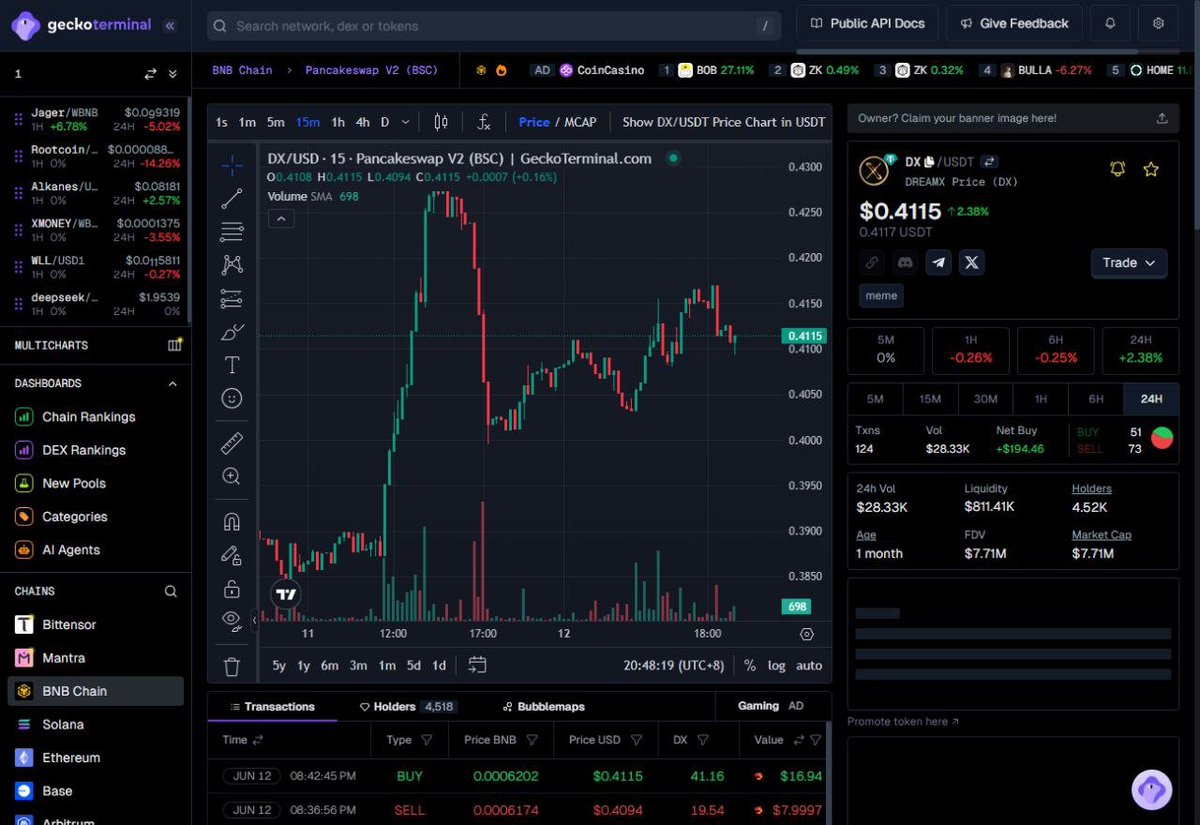Focus the search network, dex or tokens field
This screenshot has width=1200, height=825.
(494, 26)
